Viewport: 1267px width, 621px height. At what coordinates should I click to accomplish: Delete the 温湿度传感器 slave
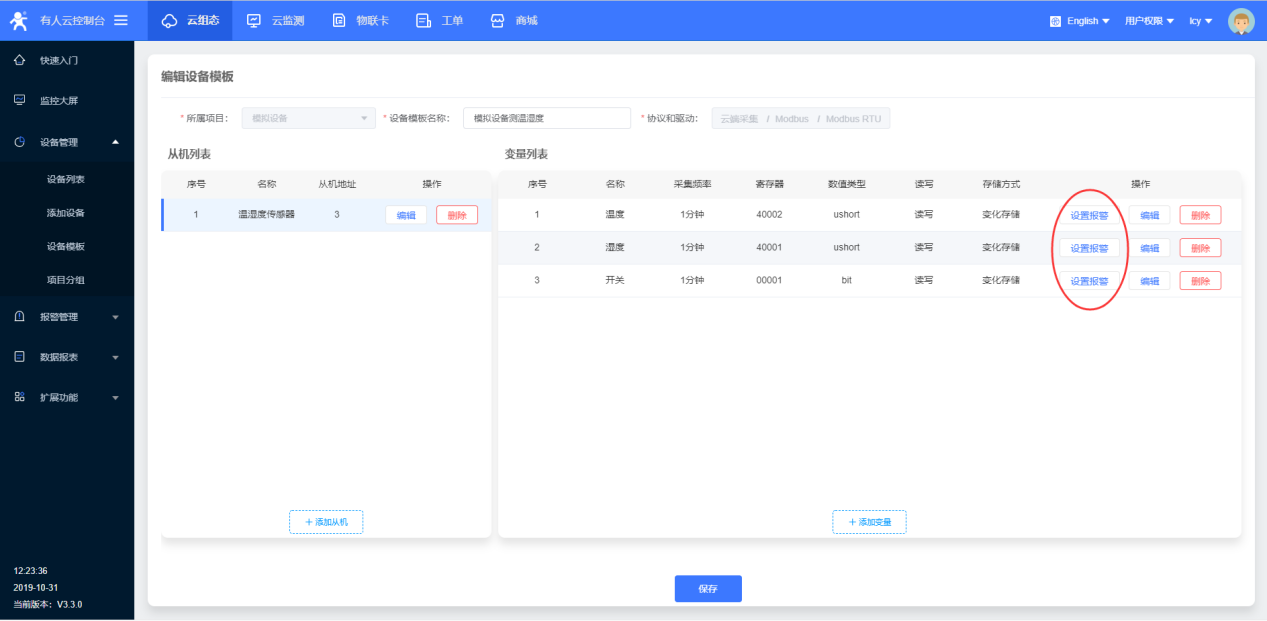point(457,215)
